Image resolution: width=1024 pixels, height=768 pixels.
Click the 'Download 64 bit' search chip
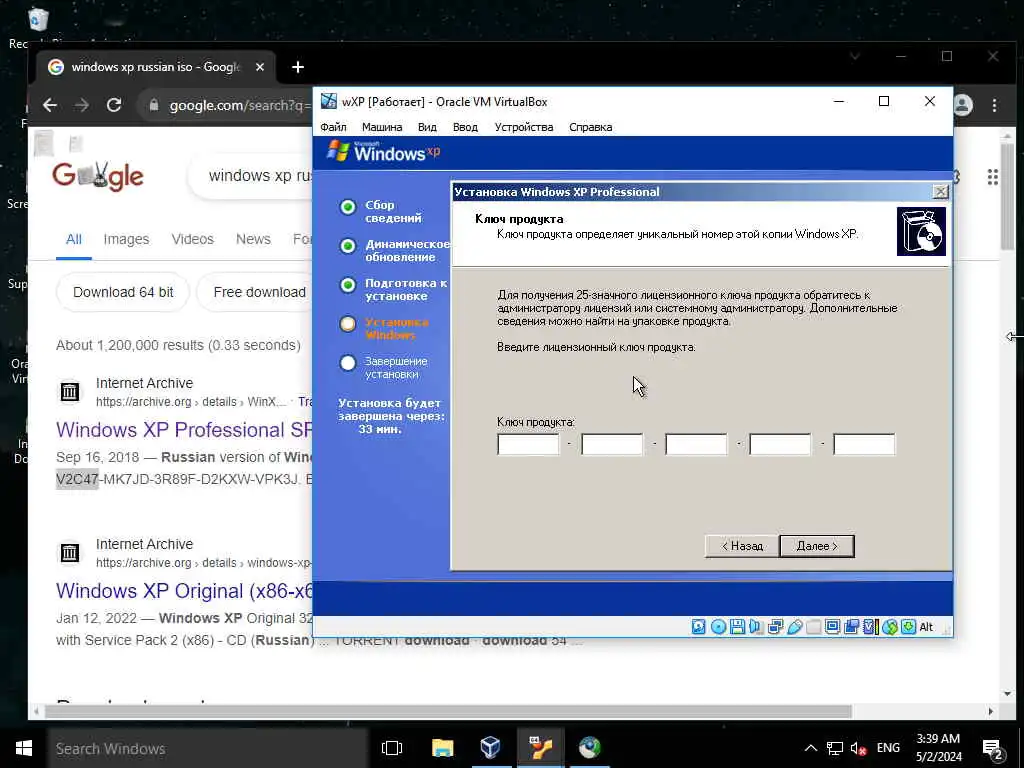click(123, 292)
